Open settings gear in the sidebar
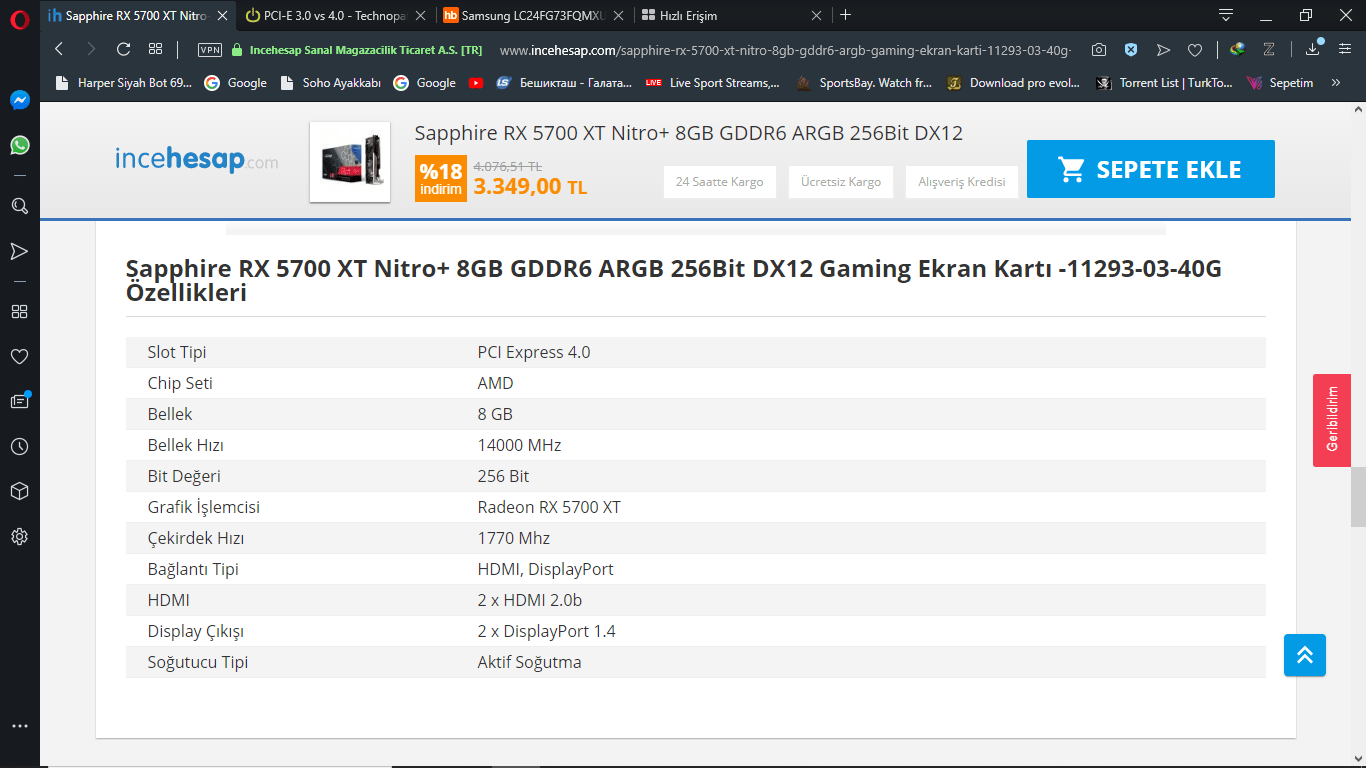The height and width of the screenshot is (768, 1366). [x=20, y=537]
